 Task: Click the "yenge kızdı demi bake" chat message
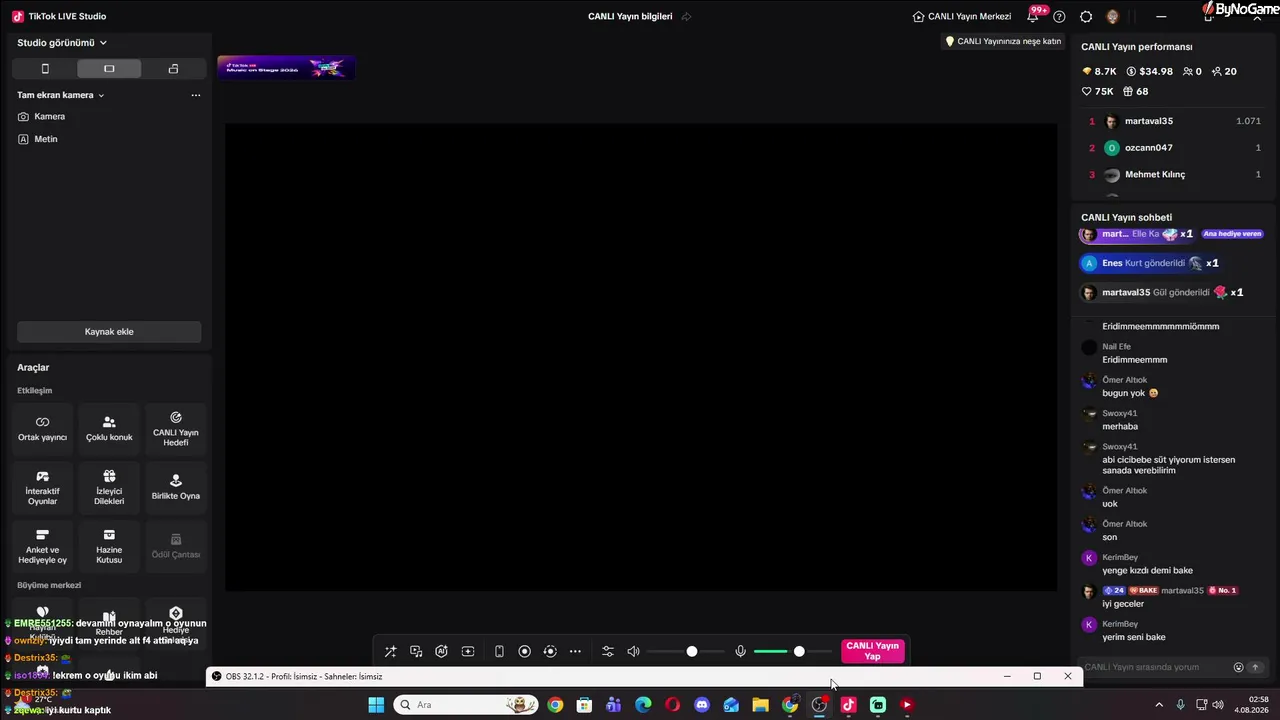(x=1148, y=570)
